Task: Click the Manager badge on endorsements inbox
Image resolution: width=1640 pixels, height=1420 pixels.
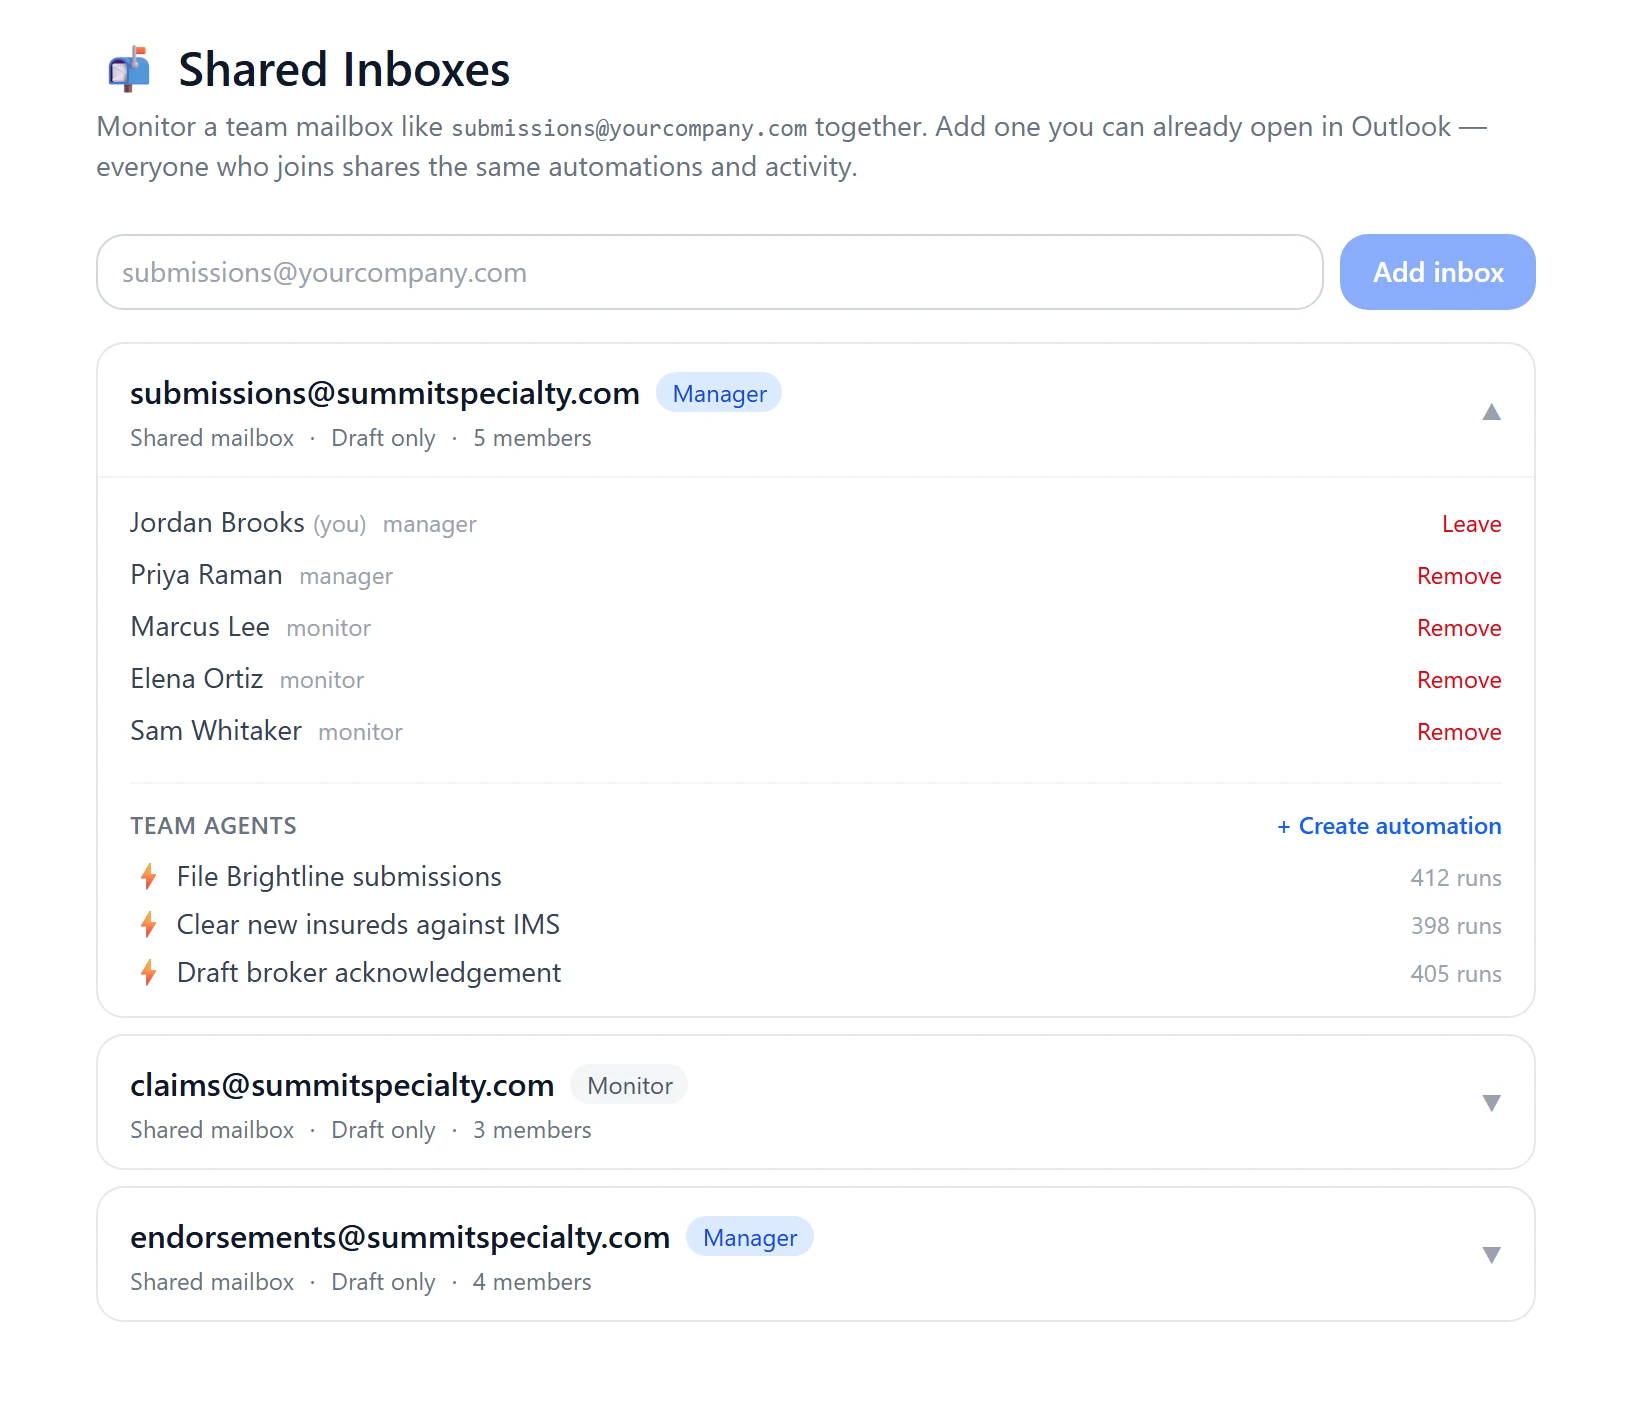Action: [749, 1237]
